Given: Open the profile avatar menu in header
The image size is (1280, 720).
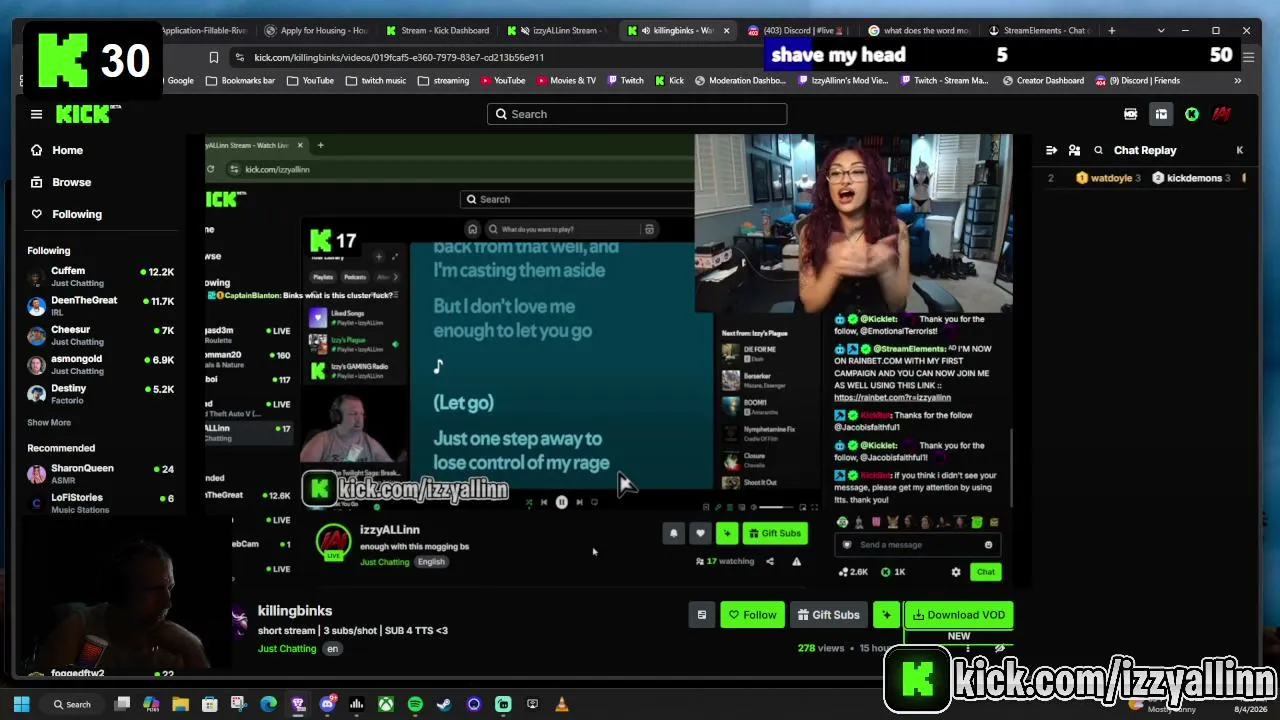Looking at the screenshot, I should [x=1222, y=114].
